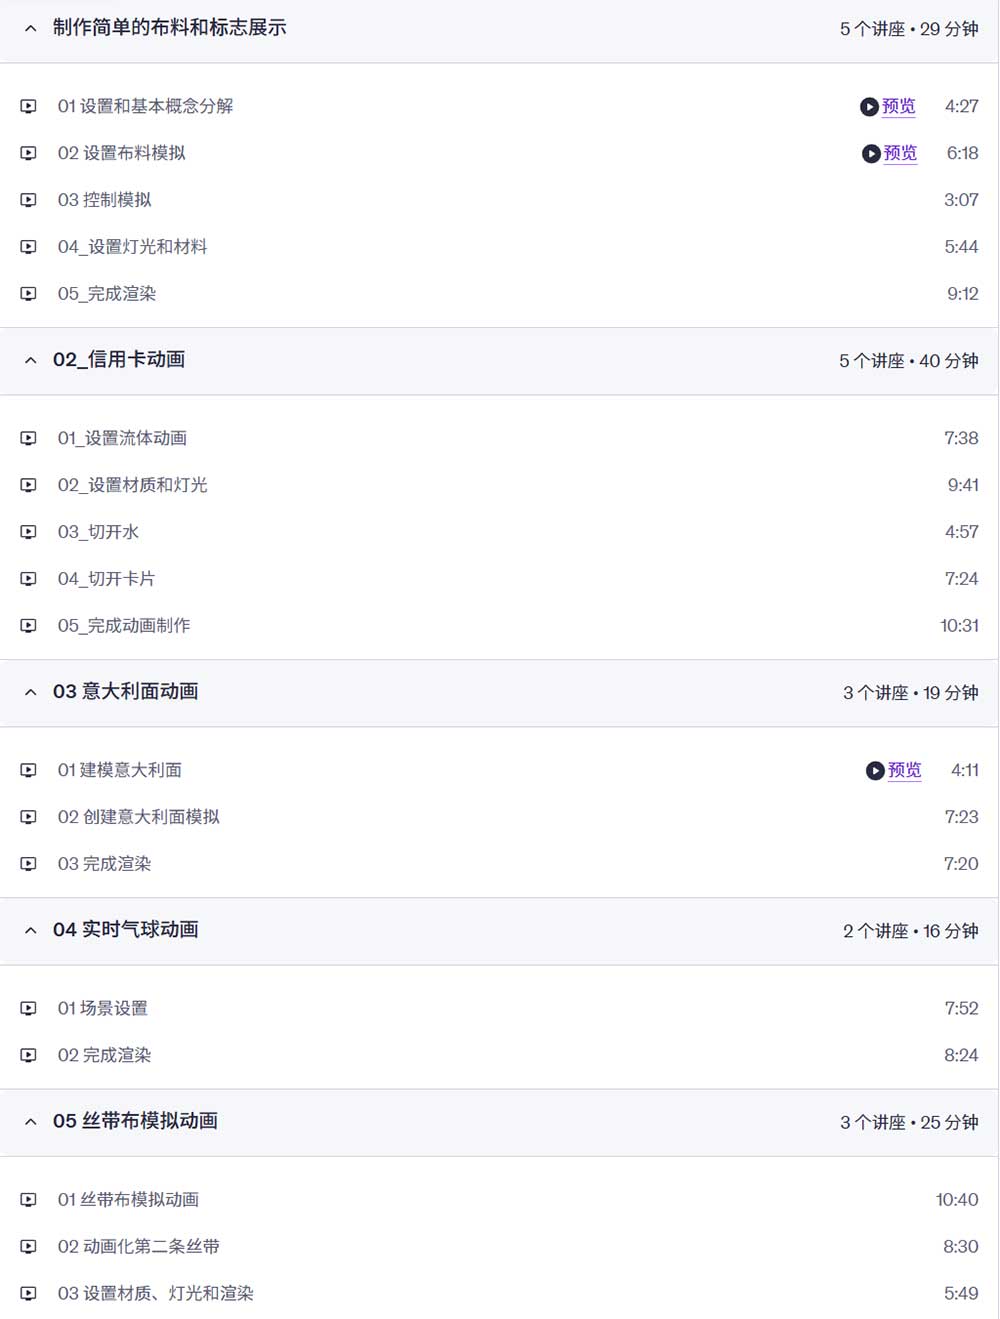Click play icon of 02 设置布料模拟 preview
1000x1319 pixels.
871,154
